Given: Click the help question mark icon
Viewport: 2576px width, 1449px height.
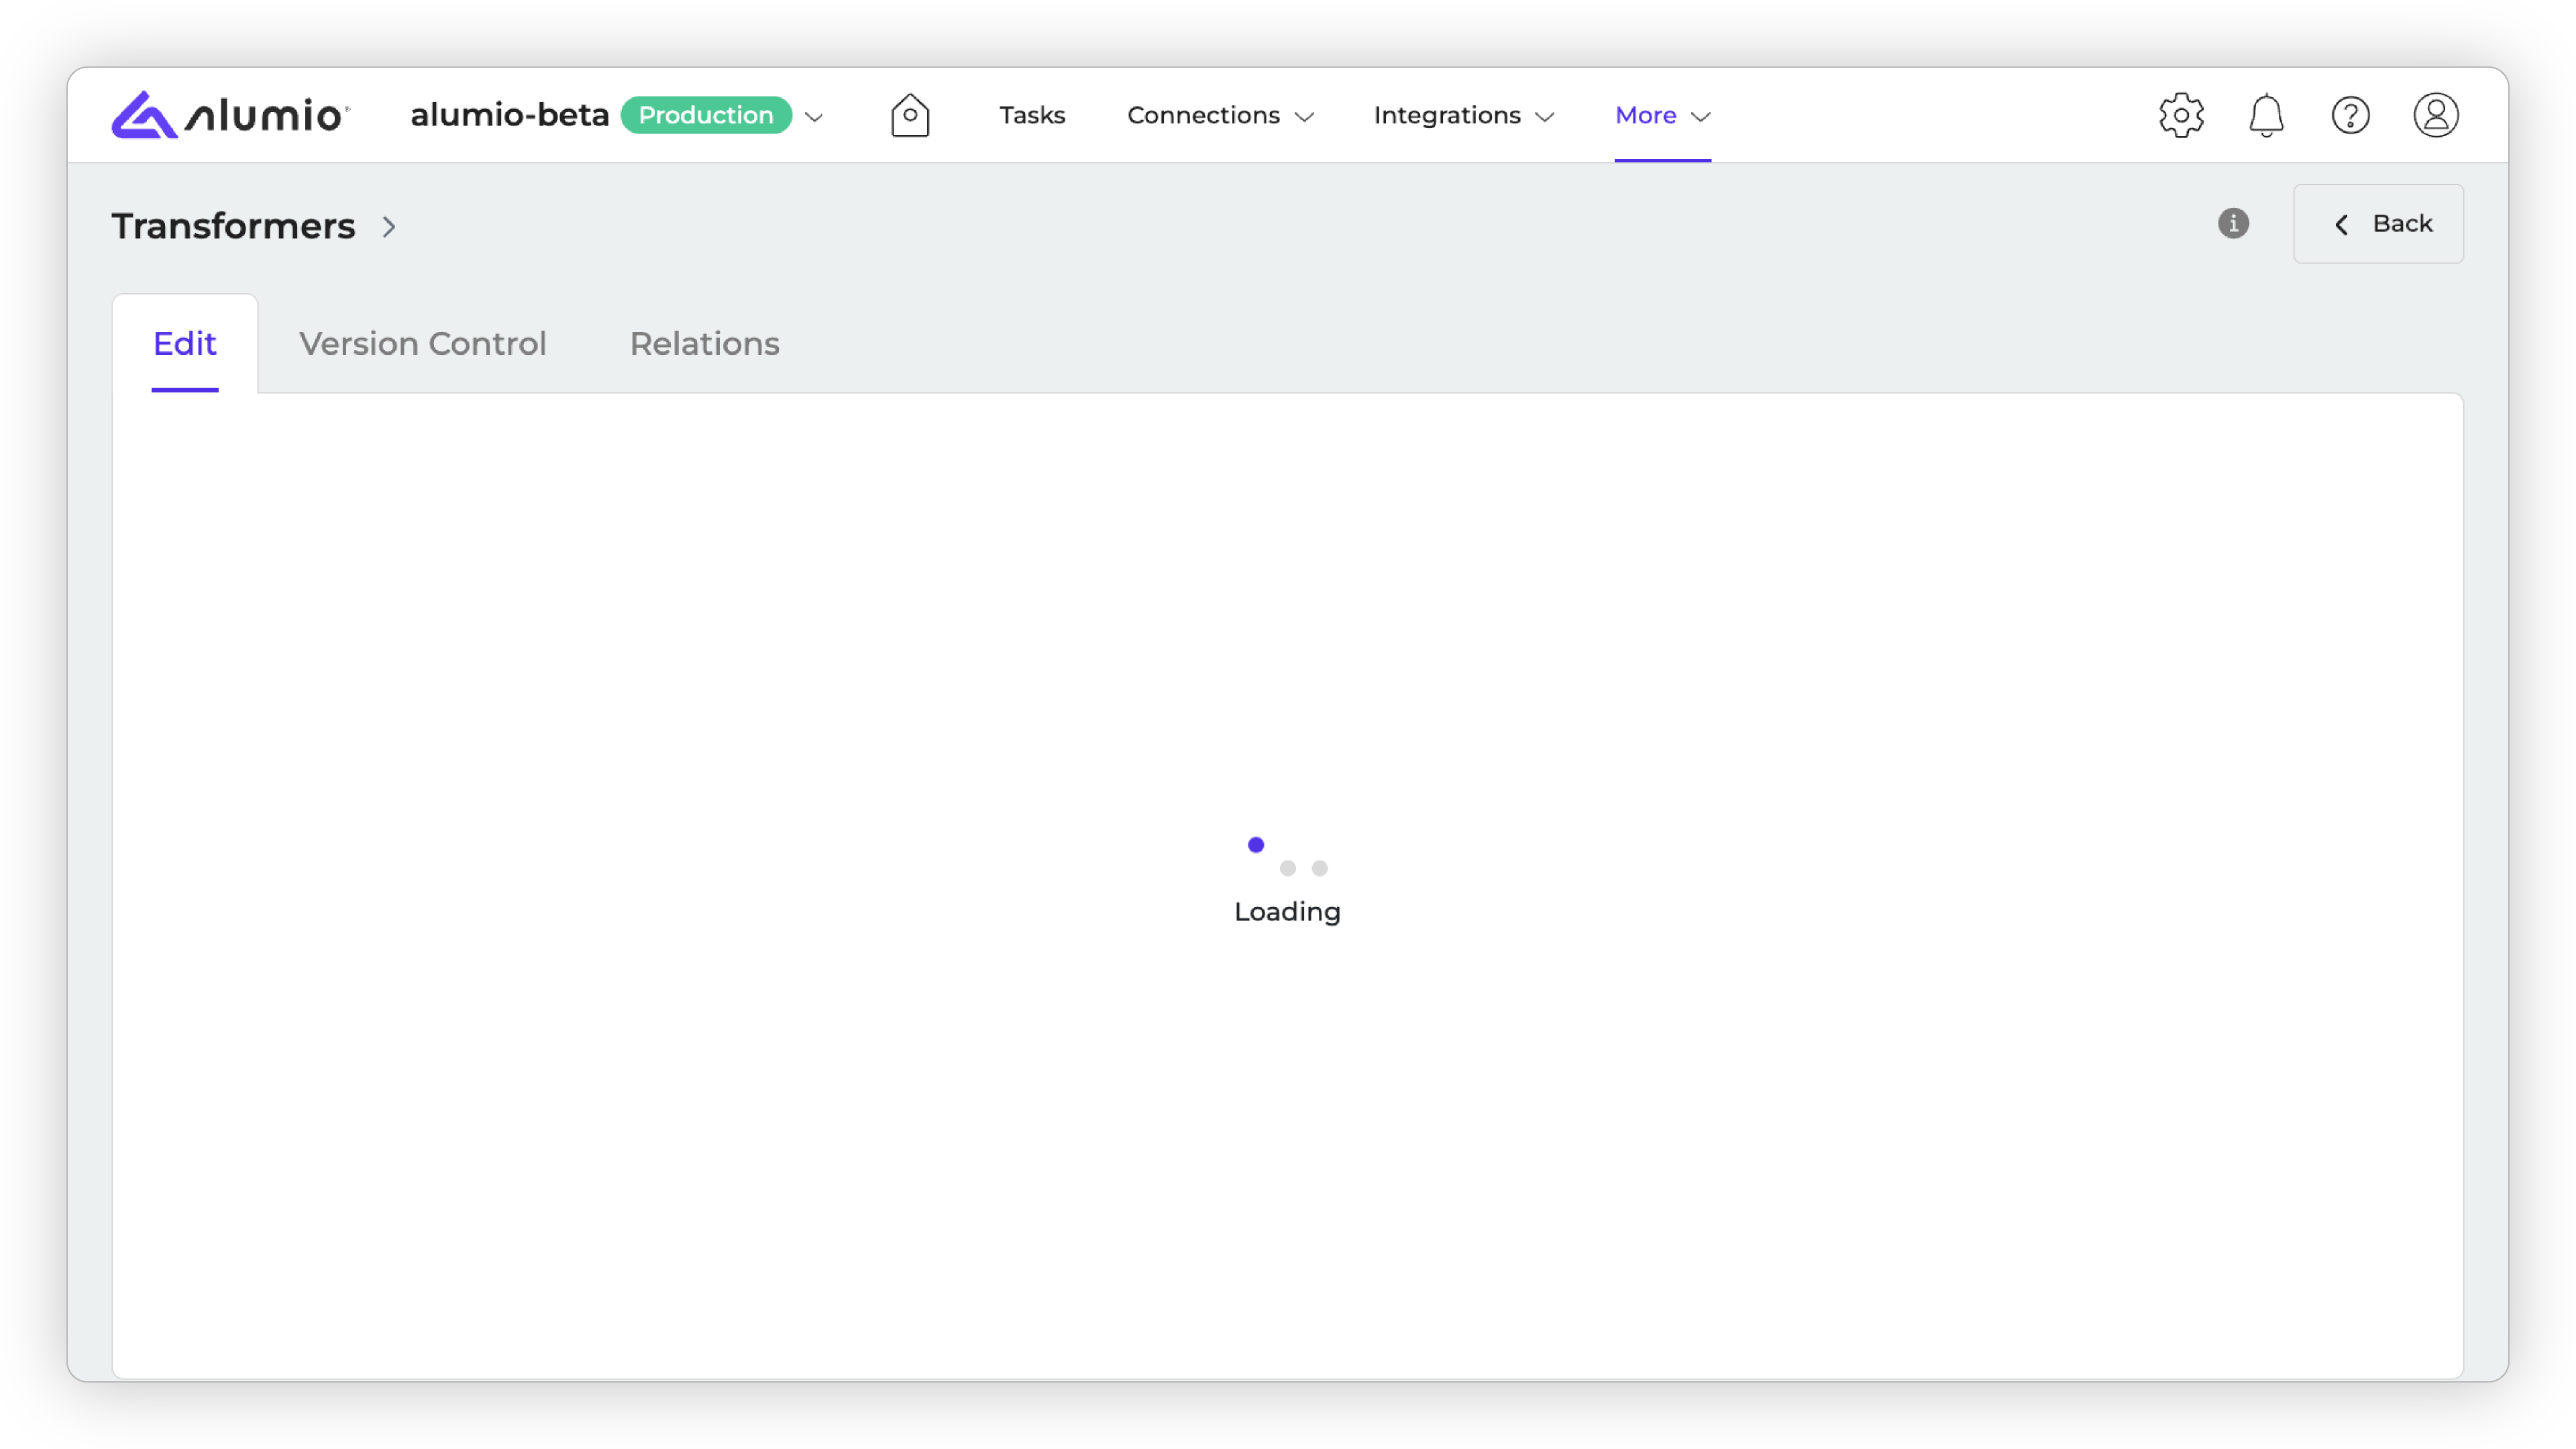Looking at the screenshot, I should pyautogui.click(x=2350, y=115).
